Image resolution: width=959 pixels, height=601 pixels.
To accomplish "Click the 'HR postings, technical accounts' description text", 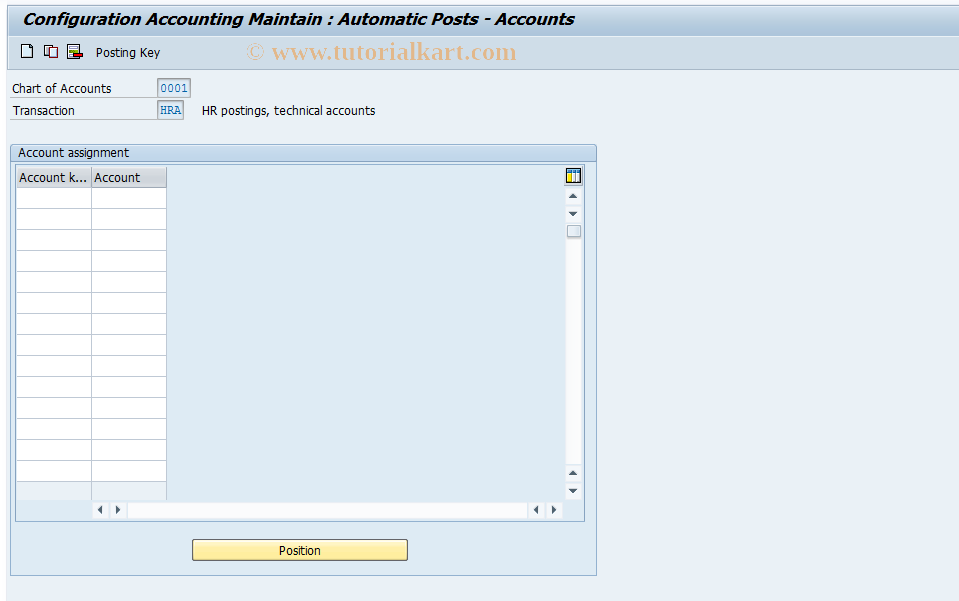I will pyautogui.click(x=289, y=111).
